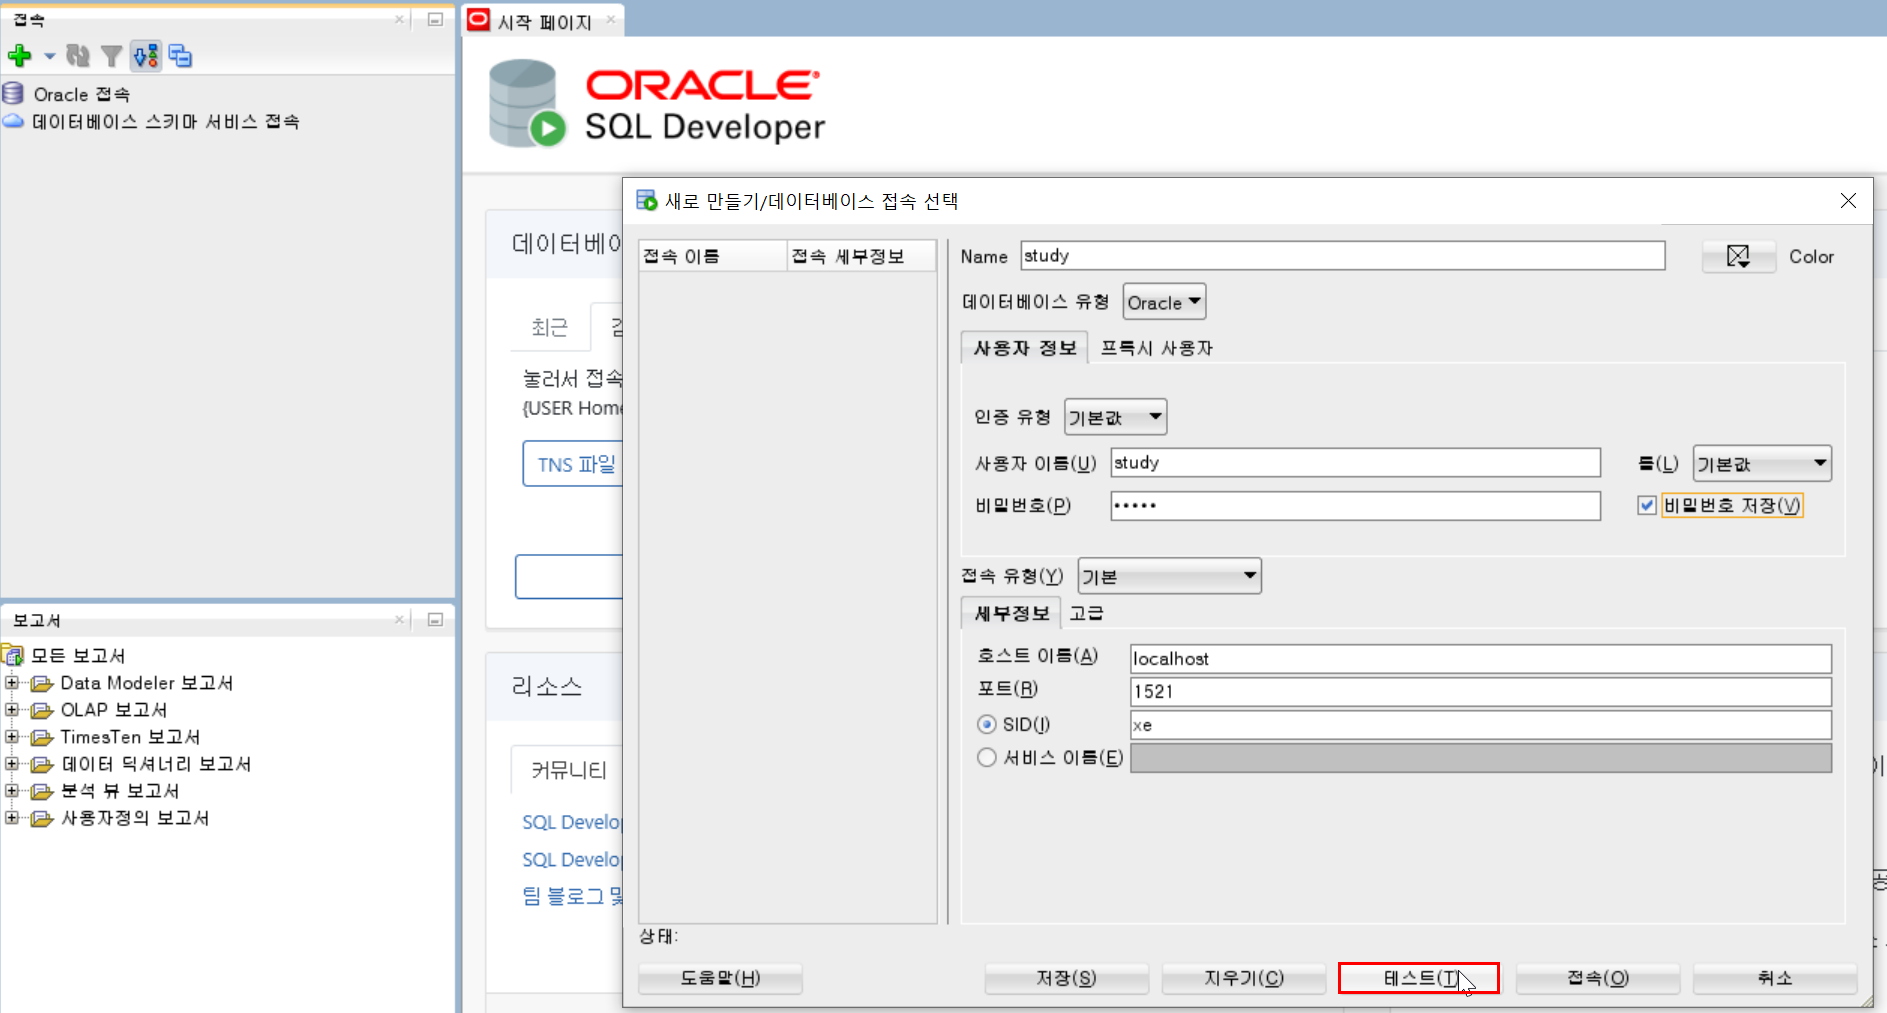Viewport: 1887px width, 1013px height.
Task: Open the Color picker swatch button
Action: 1738,257
